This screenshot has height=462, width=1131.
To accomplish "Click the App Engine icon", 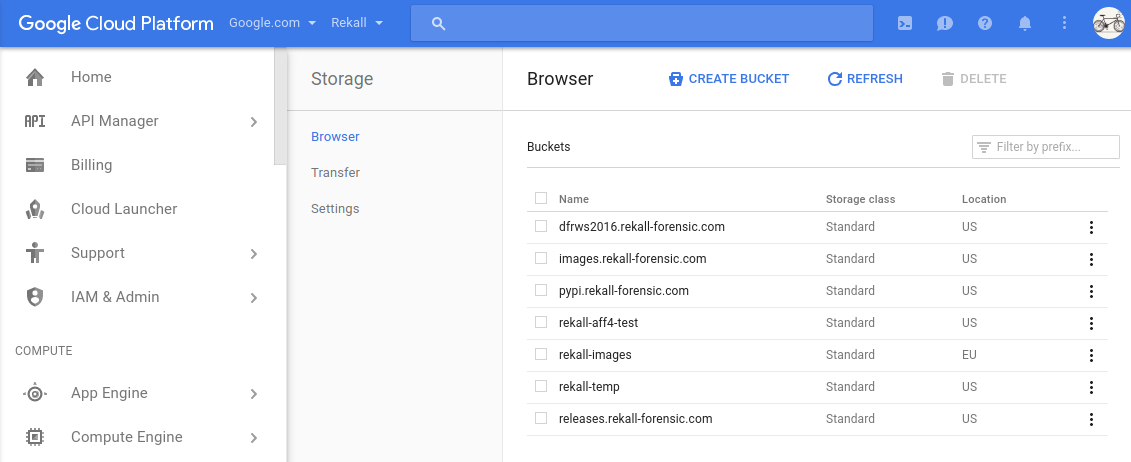I will click(35, 394).
